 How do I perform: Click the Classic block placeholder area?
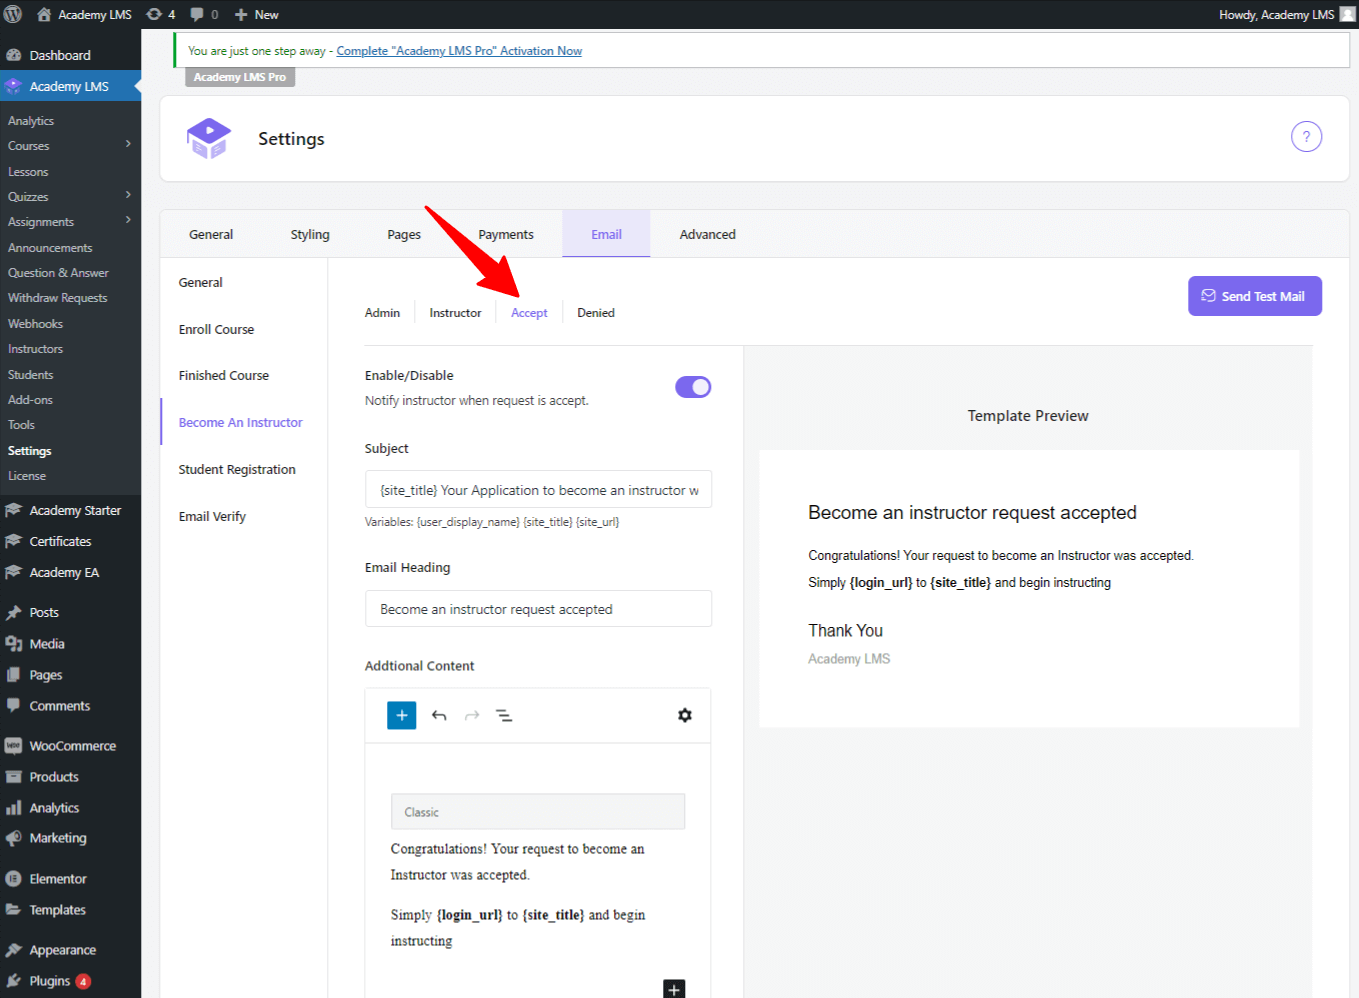click(538, 811)
